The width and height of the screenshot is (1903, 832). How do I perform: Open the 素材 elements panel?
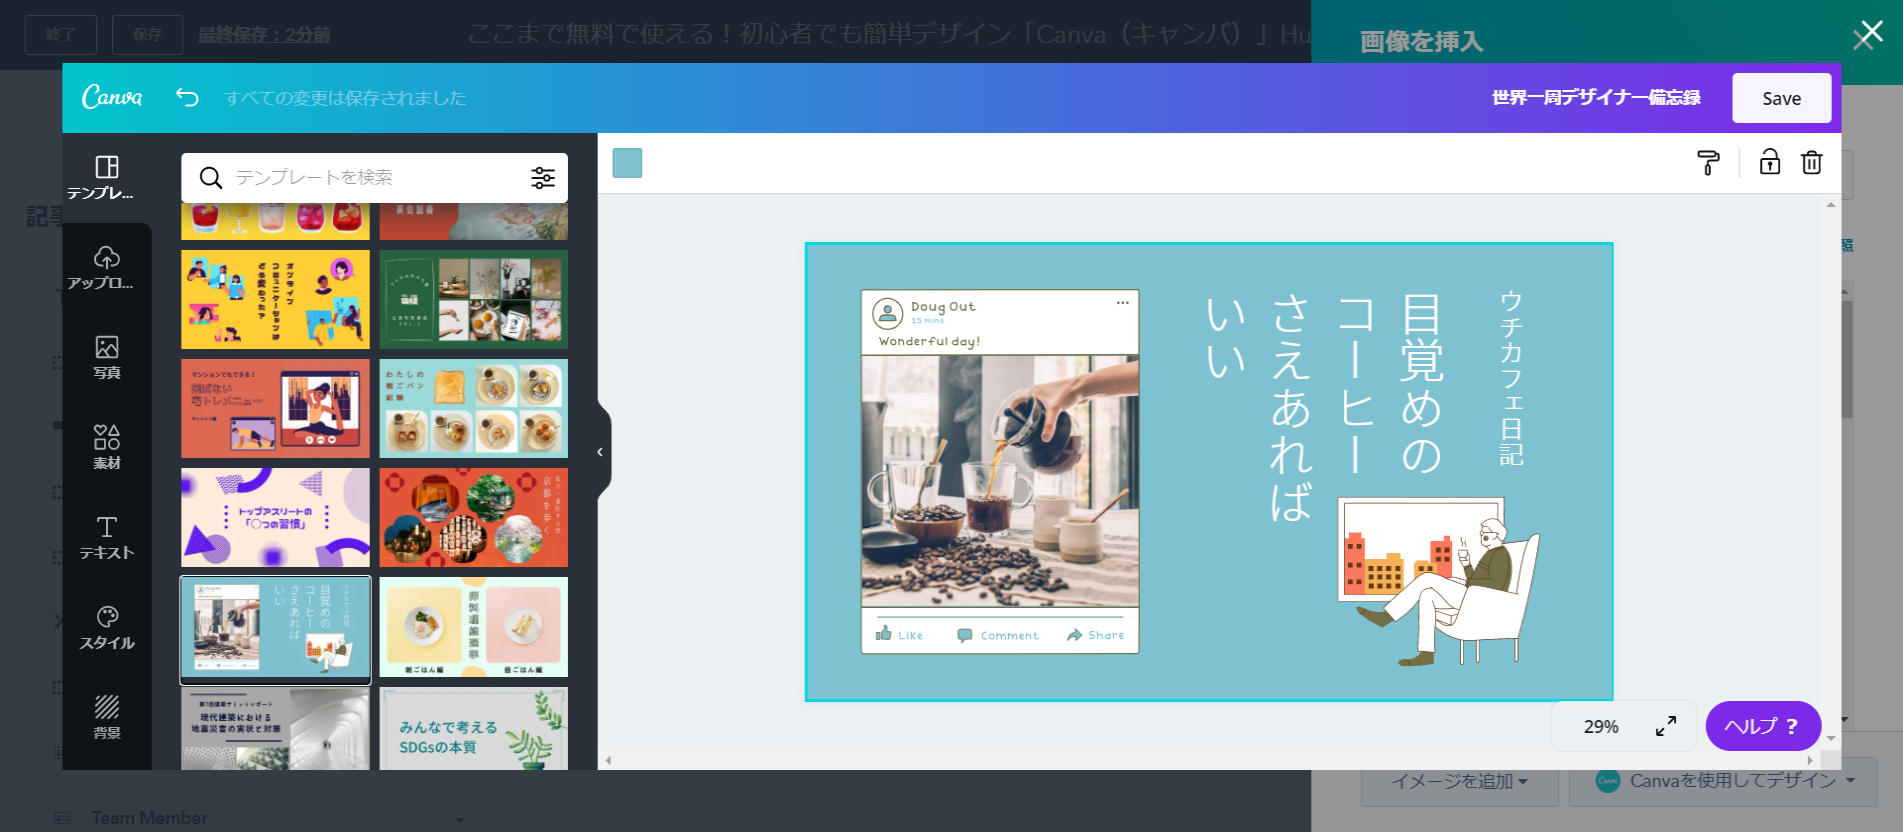pyautogui.click(x=107, y=447)
